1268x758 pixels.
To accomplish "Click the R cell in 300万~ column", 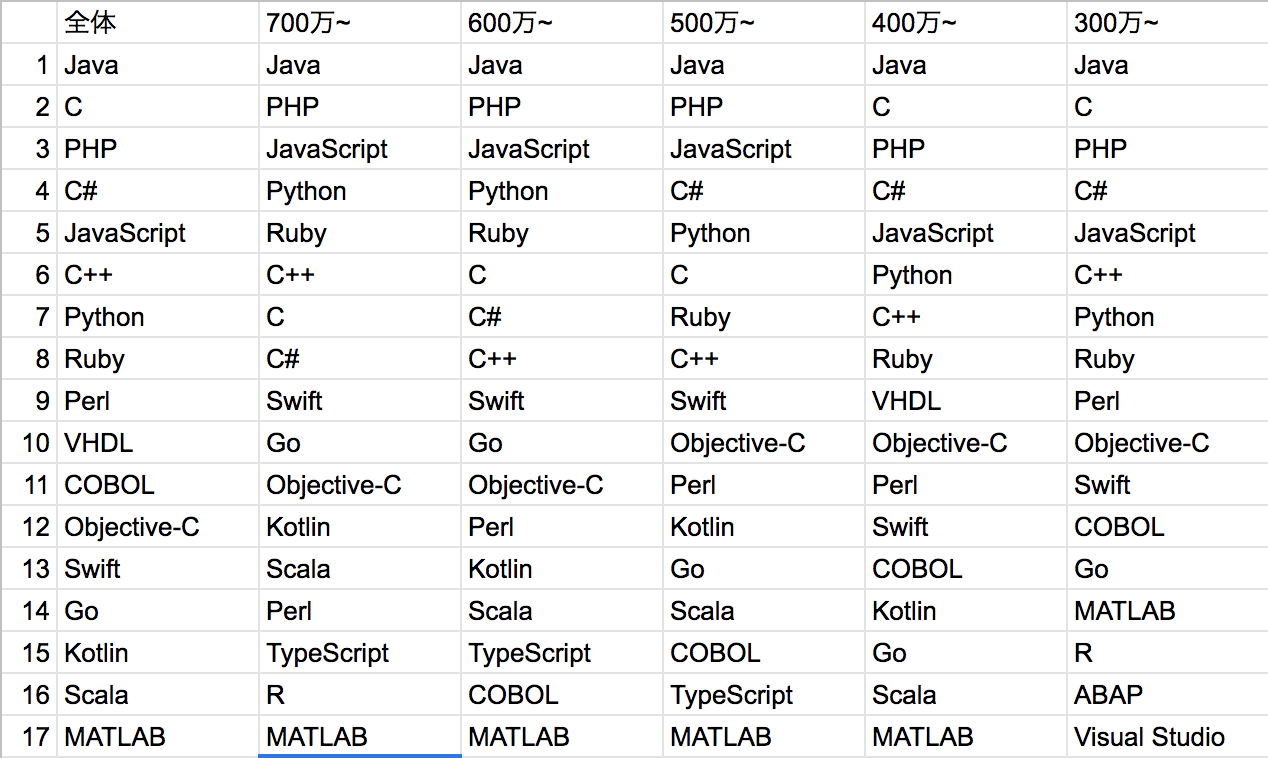I will [1084, 654].
